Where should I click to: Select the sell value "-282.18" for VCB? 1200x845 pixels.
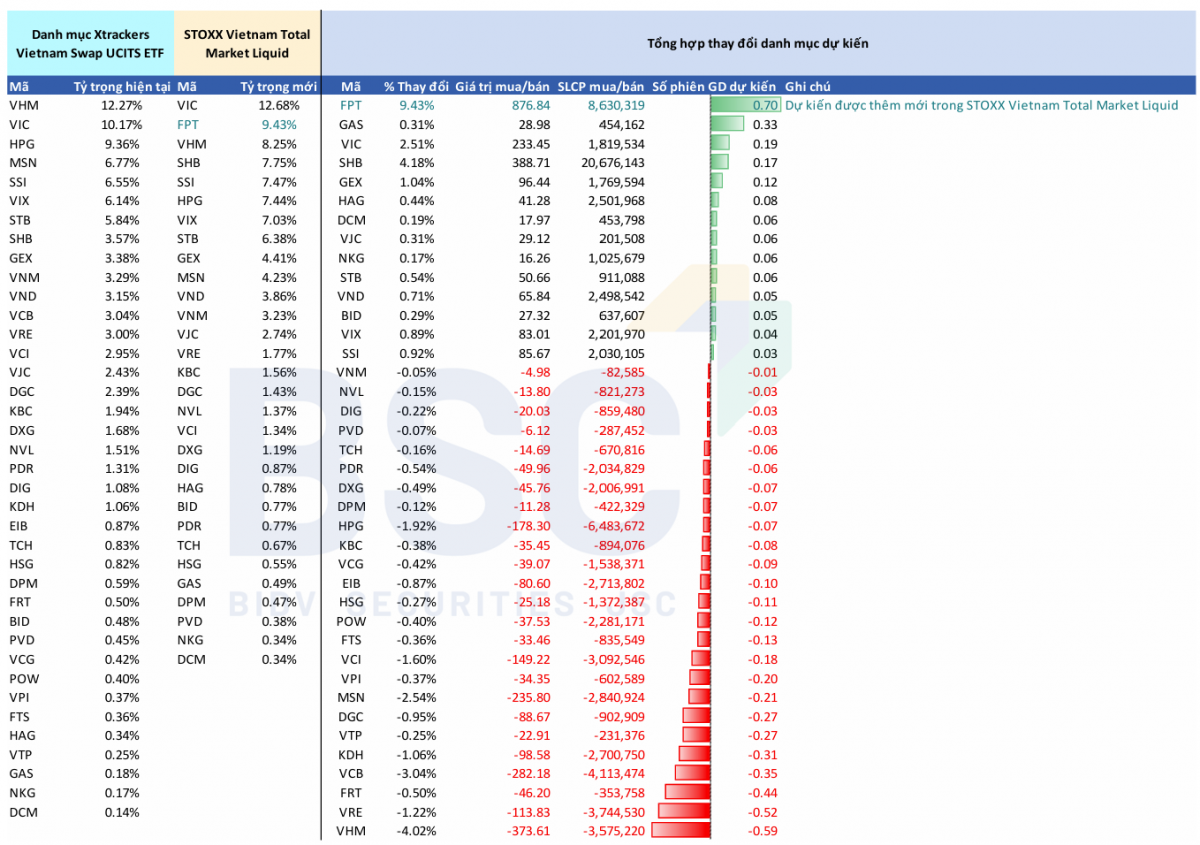[x=528, y=774]
